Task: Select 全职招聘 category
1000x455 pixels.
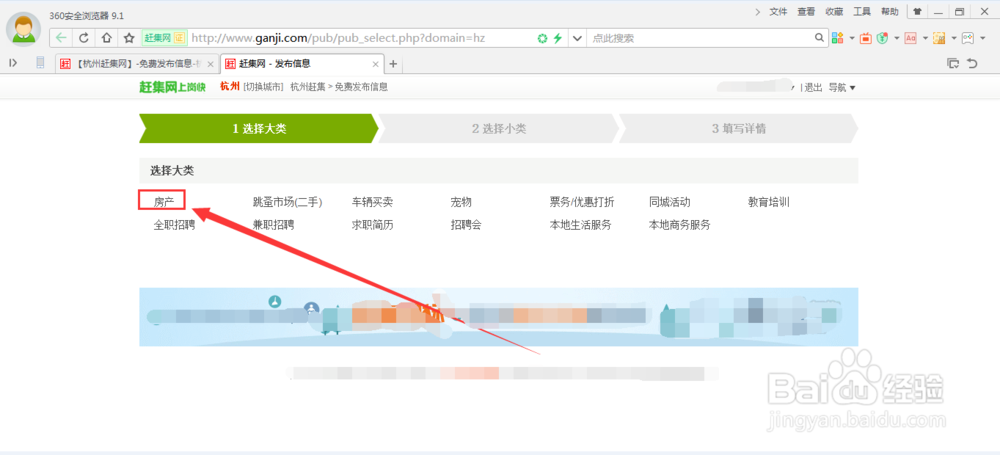Action: tap(174, 225)
